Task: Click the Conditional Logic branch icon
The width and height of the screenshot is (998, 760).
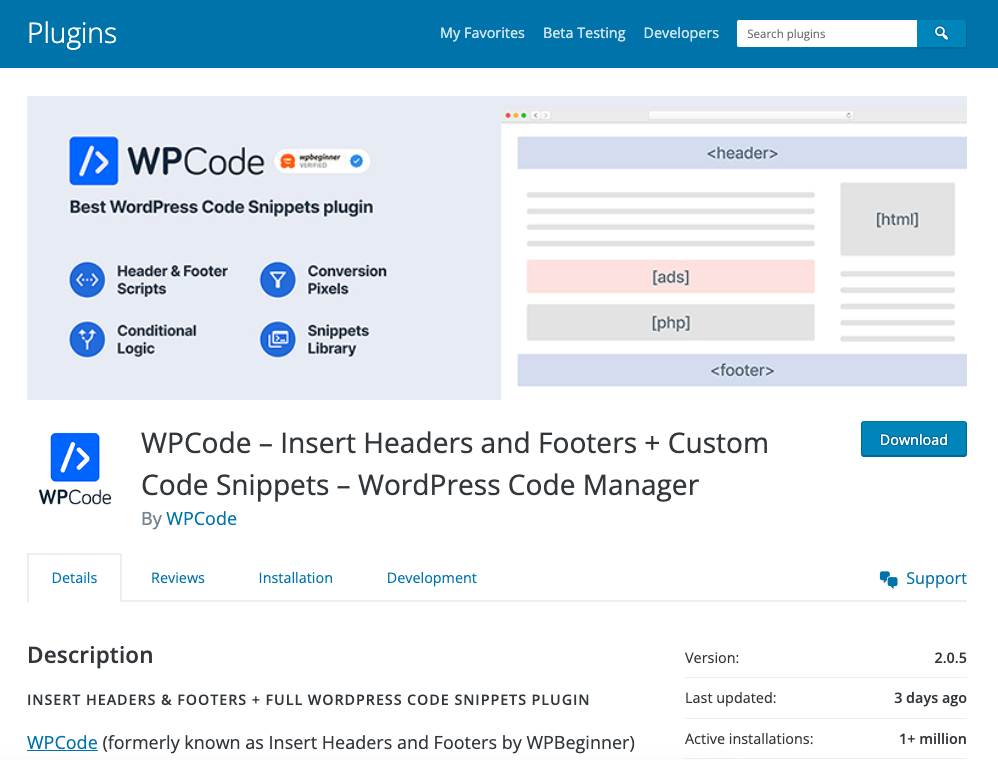Action: [x=87, y=340]
